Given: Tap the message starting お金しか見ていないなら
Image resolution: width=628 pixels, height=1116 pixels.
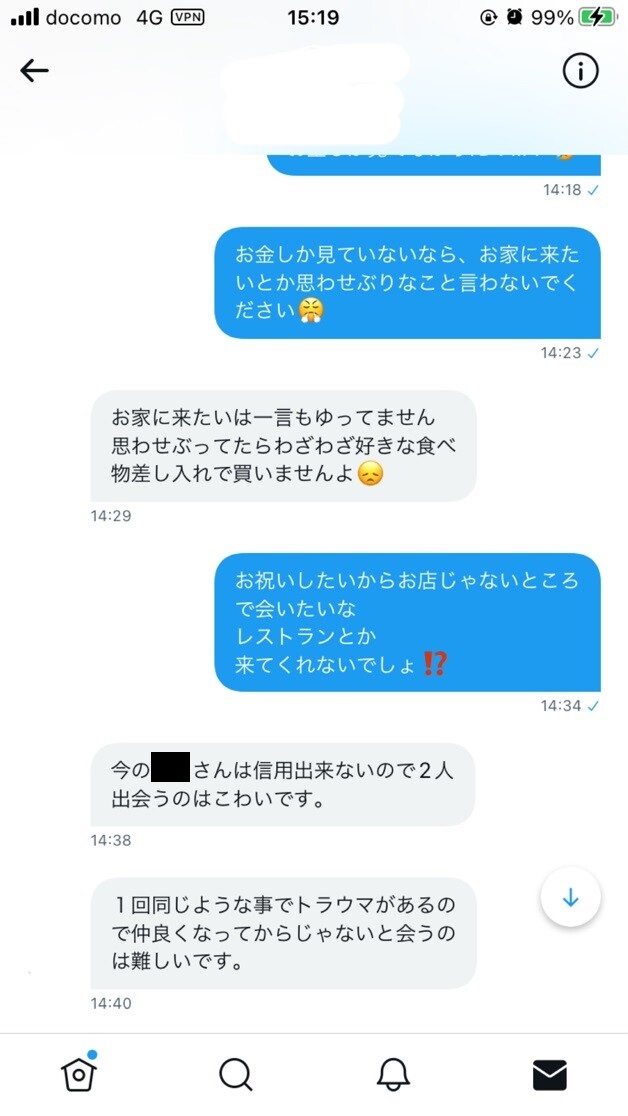Looking at the screenshot, I should pyautogui.click(x=407, y=283).
